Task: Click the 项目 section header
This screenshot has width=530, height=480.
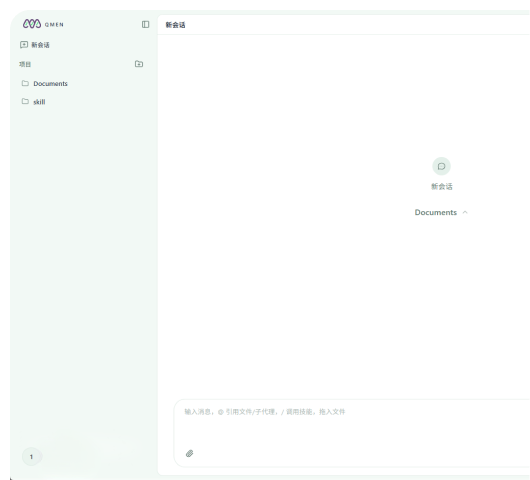Action: pos(25,64)
